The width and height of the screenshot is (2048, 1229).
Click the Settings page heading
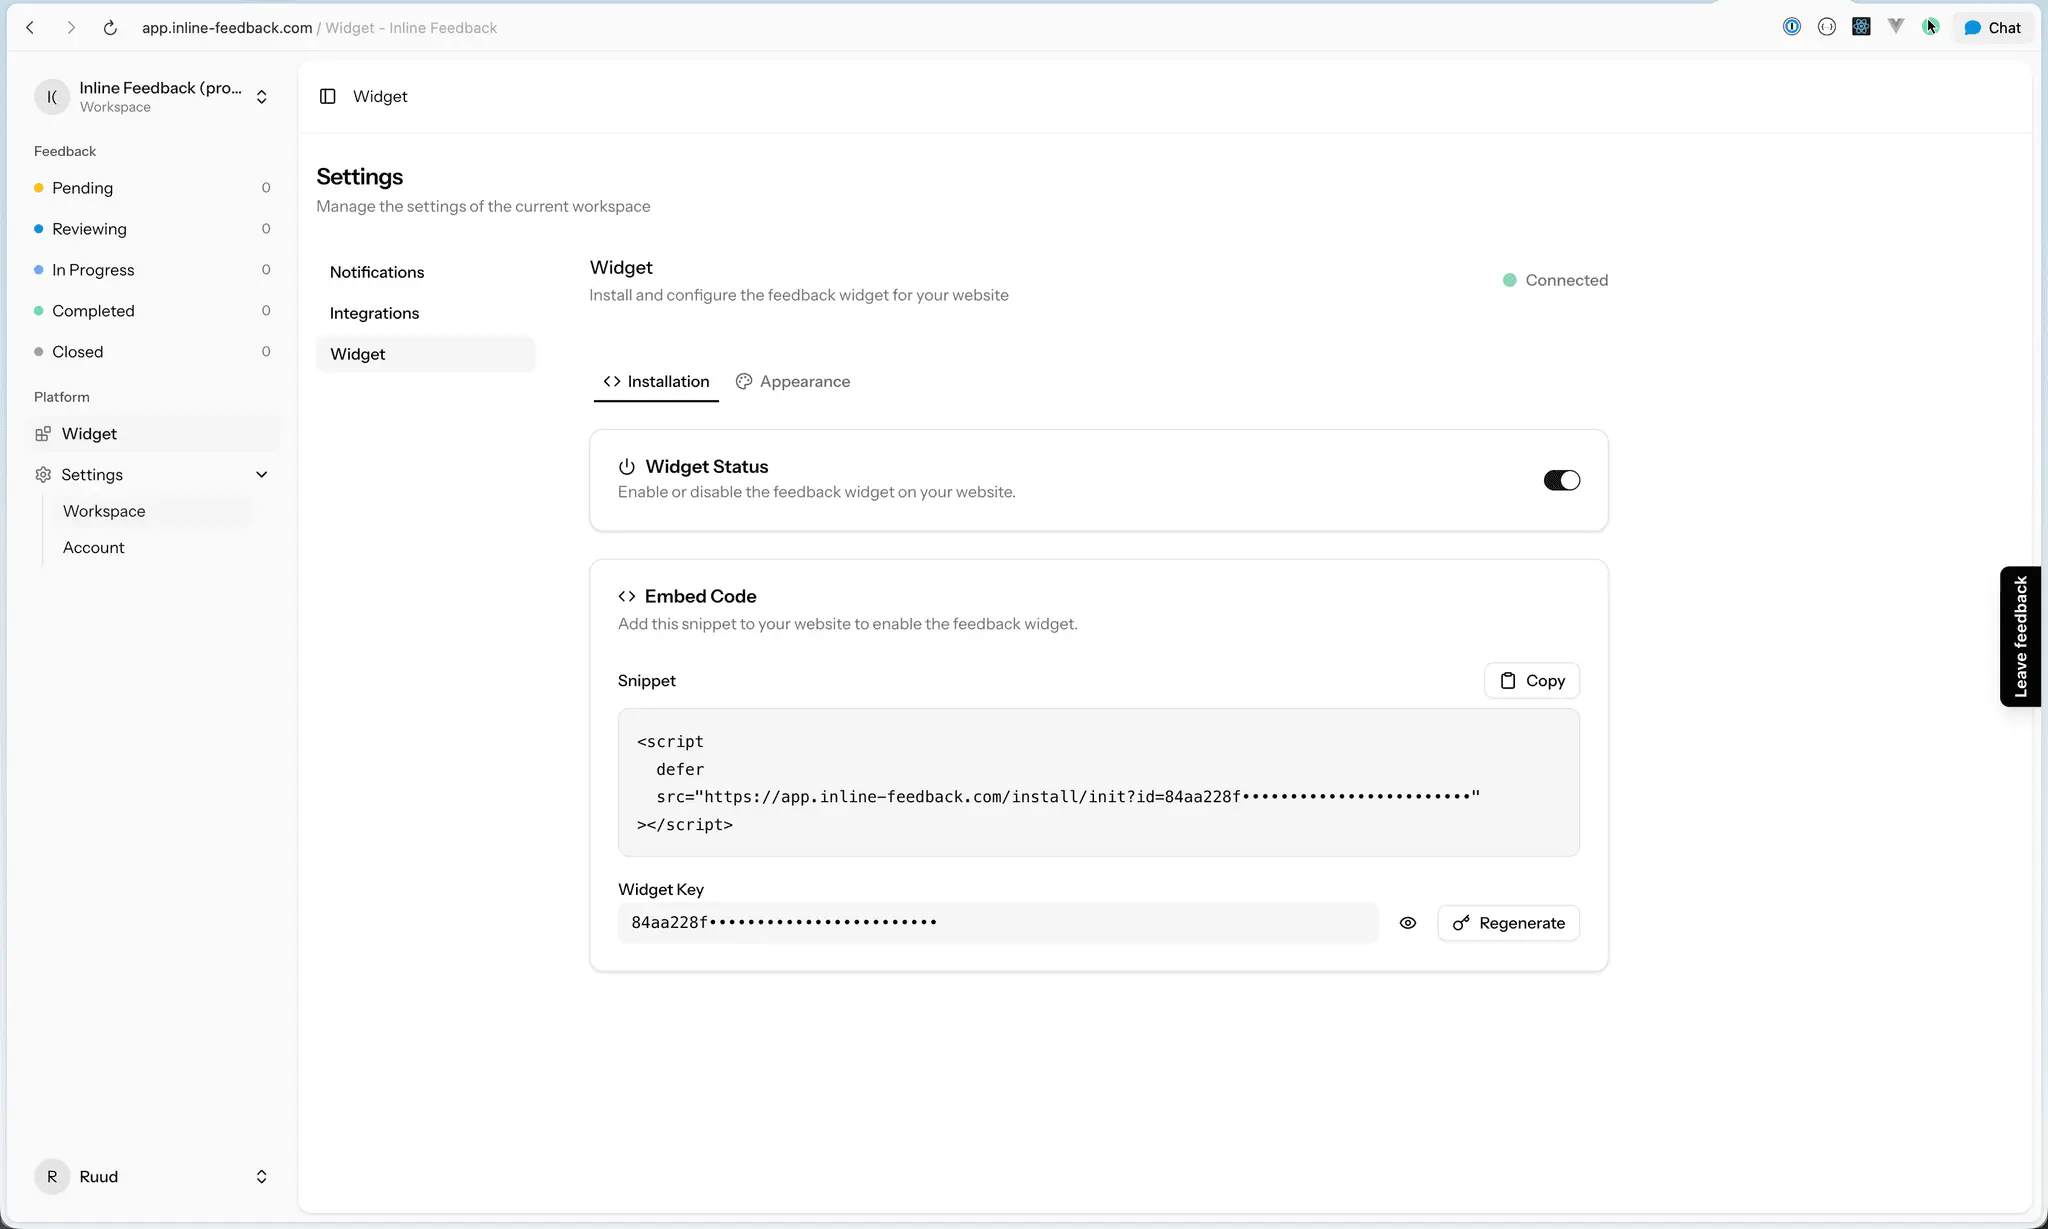tap(360, 177)
